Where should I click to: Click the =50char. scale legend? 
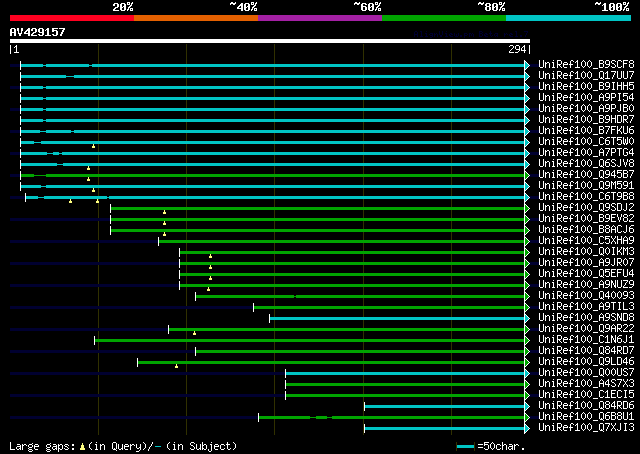pos(491,446)
